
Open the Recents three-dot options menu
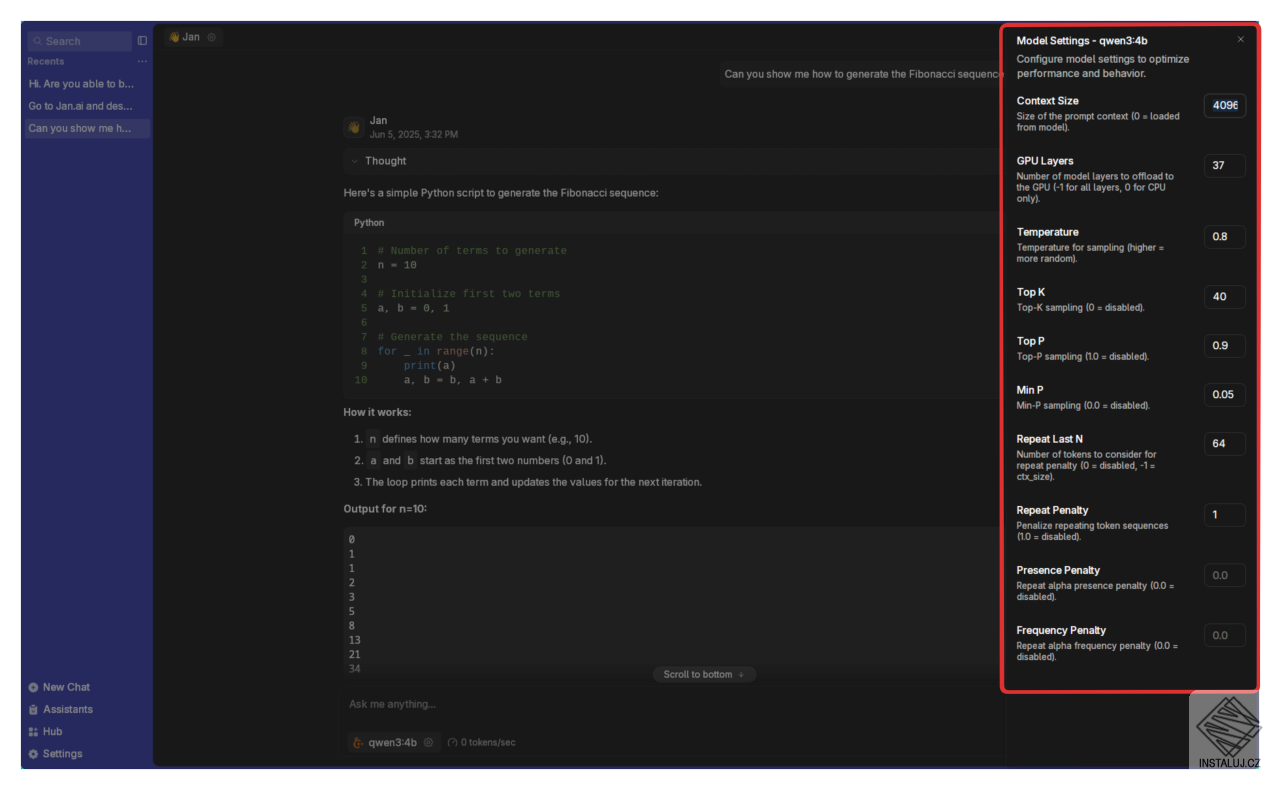click(x=142, y=62)
